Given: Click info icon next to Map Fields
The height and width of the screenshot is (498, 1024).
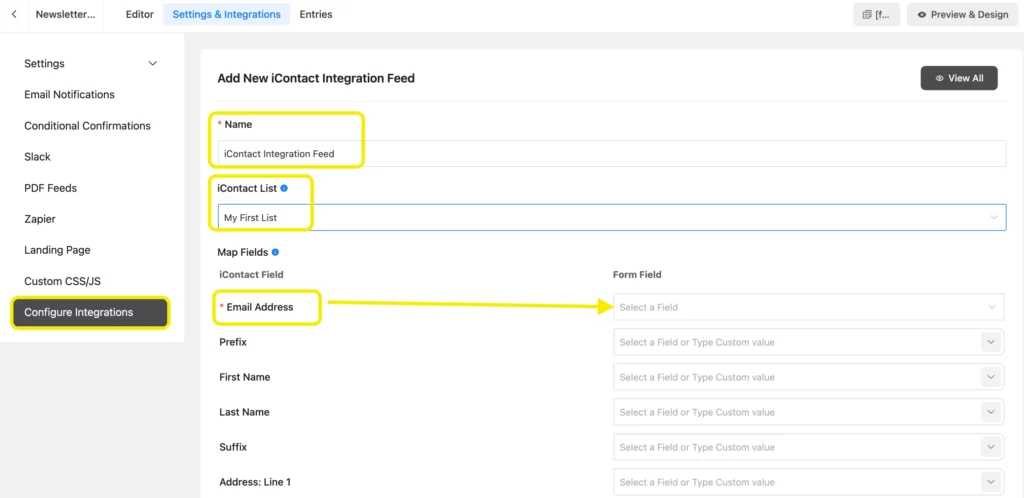Looking at the screenshot, I should click(x=275, y=252).
